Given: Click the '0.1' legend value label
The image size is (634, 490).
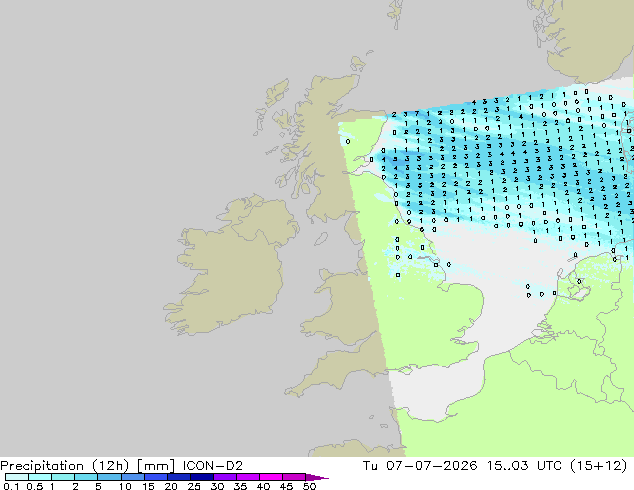Looking at the screenshot, I should [11, 486].
